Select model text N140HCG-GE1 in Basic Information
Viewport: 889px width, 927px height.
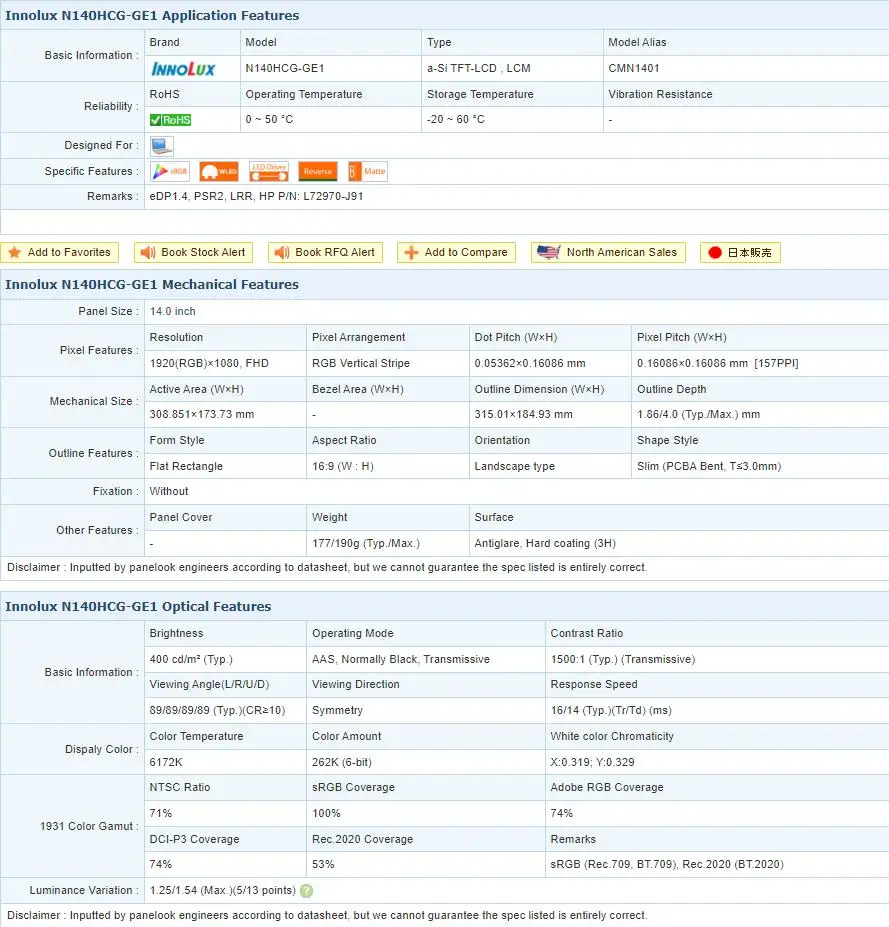(x=285, y=69)
